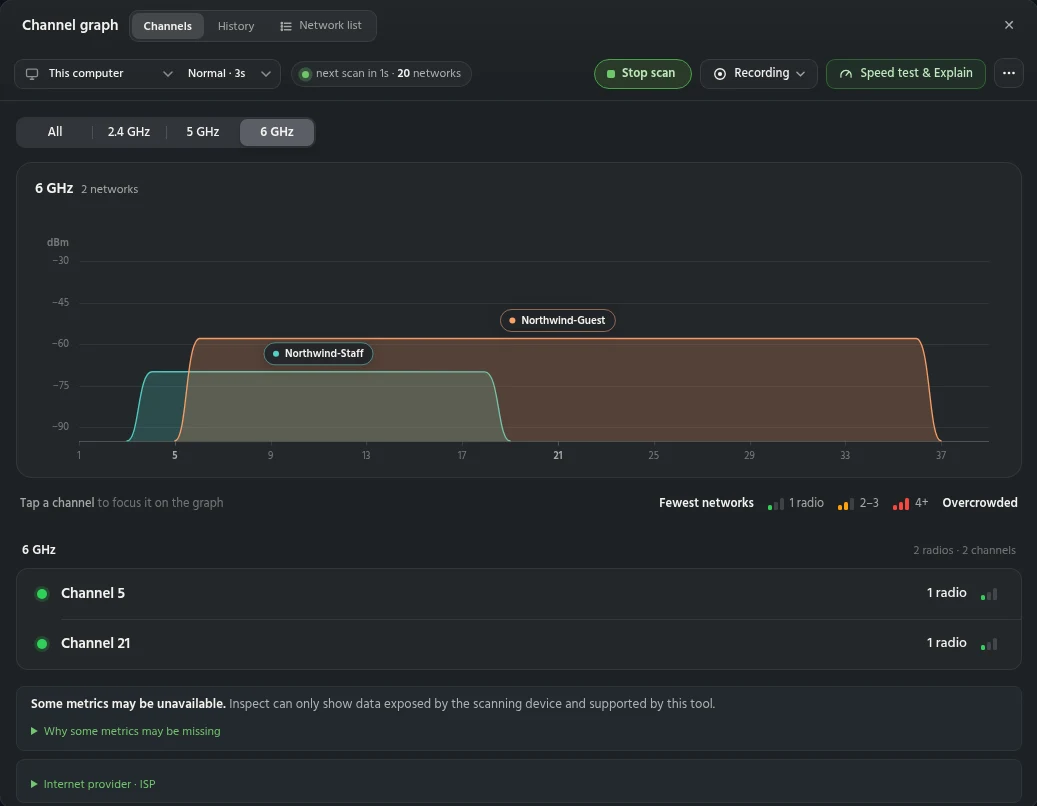Viewport: 1037px width, 806px height.
Task: Click "1 radio" text in Channel 21 row
Action: click(x=946, y=643)
